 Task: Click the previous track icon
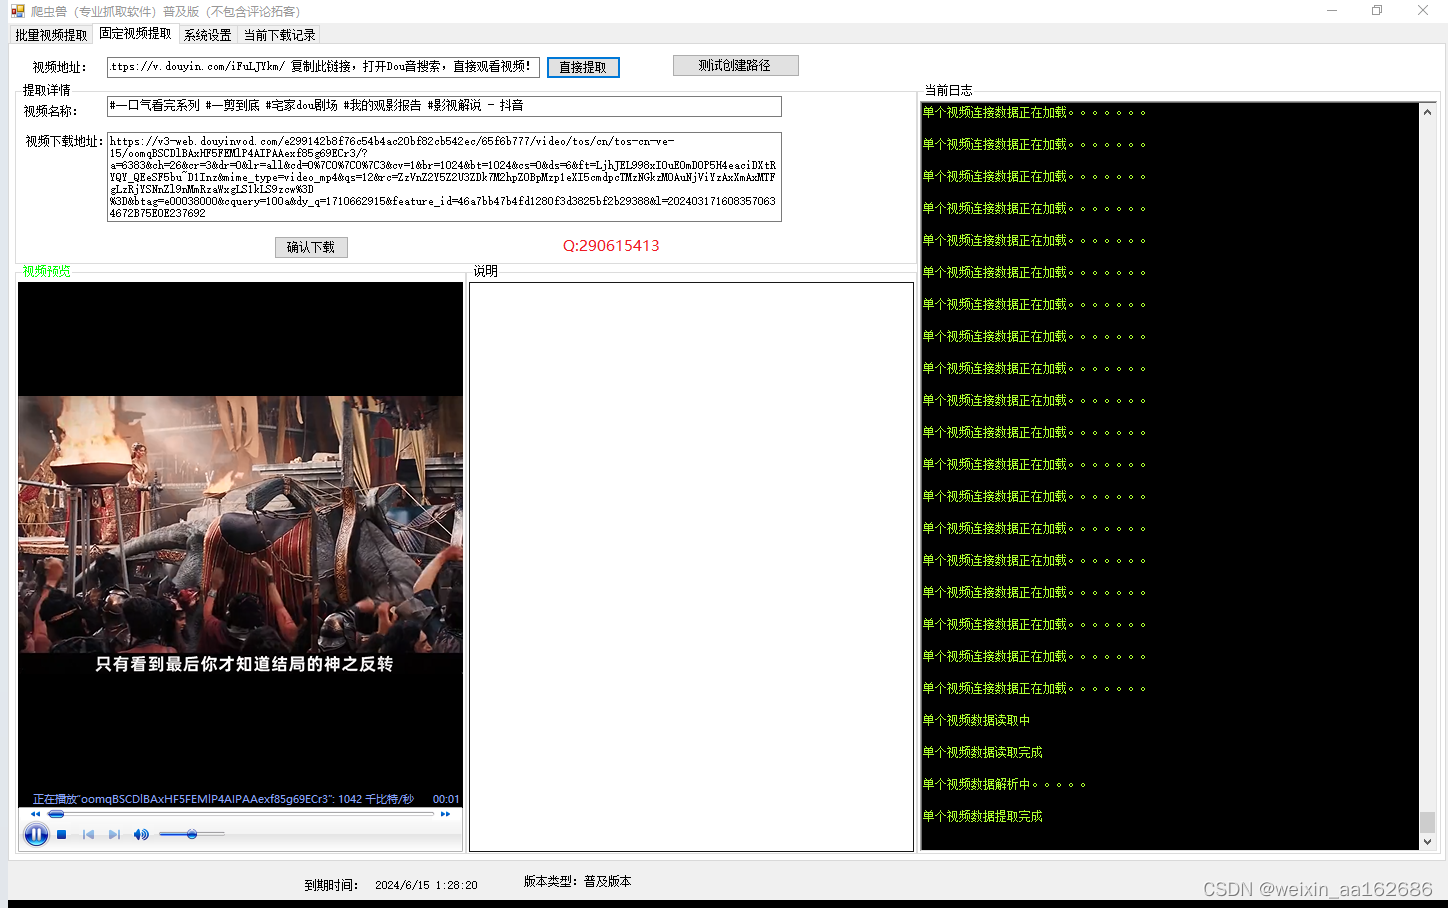pyautogui.click(x=88, y=834)
